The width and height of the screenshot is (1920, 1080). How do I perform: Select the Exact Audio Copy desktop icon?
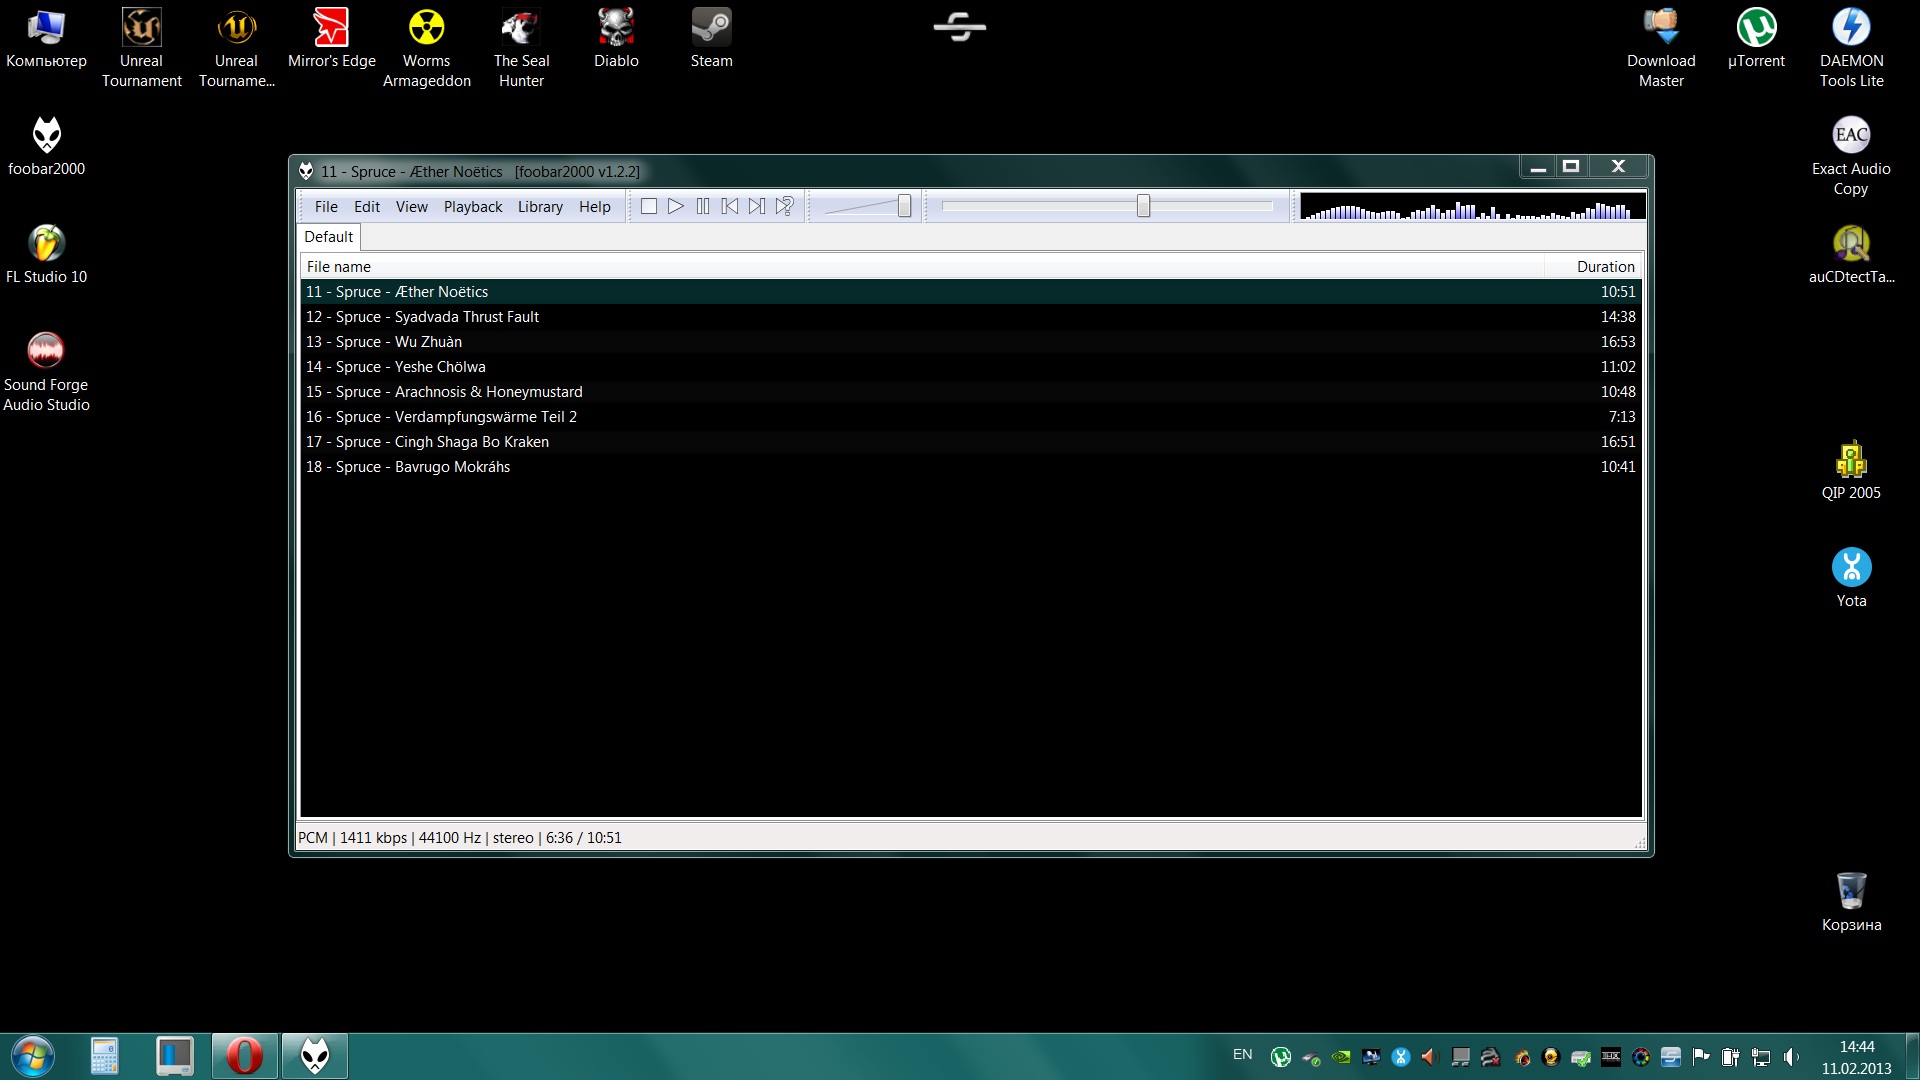point(1851,156)
